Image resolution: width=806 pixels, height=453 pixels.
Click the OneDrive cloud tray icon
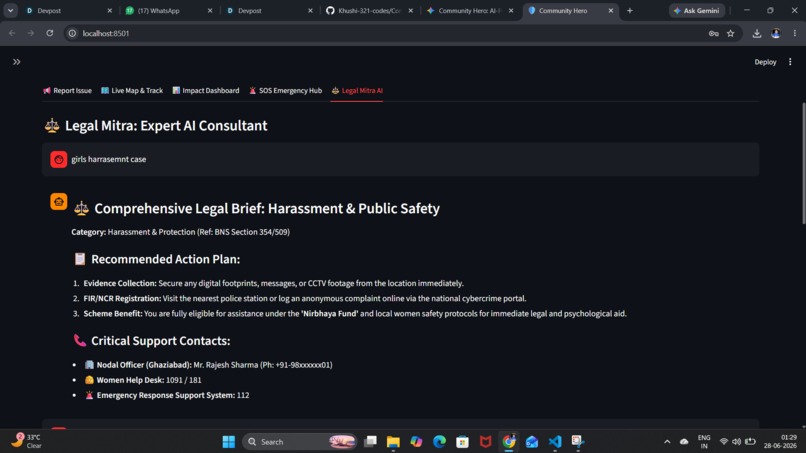click(x=684, y=442)
